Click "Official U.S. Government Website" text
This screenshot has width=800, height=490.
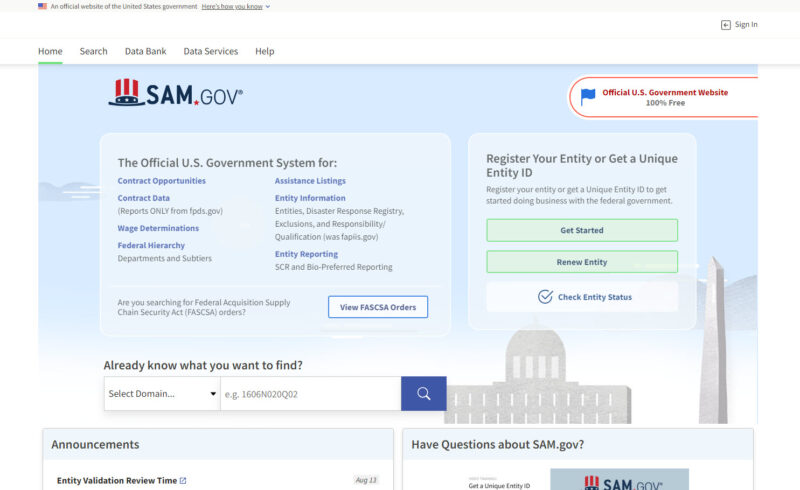tap(665, 92)
